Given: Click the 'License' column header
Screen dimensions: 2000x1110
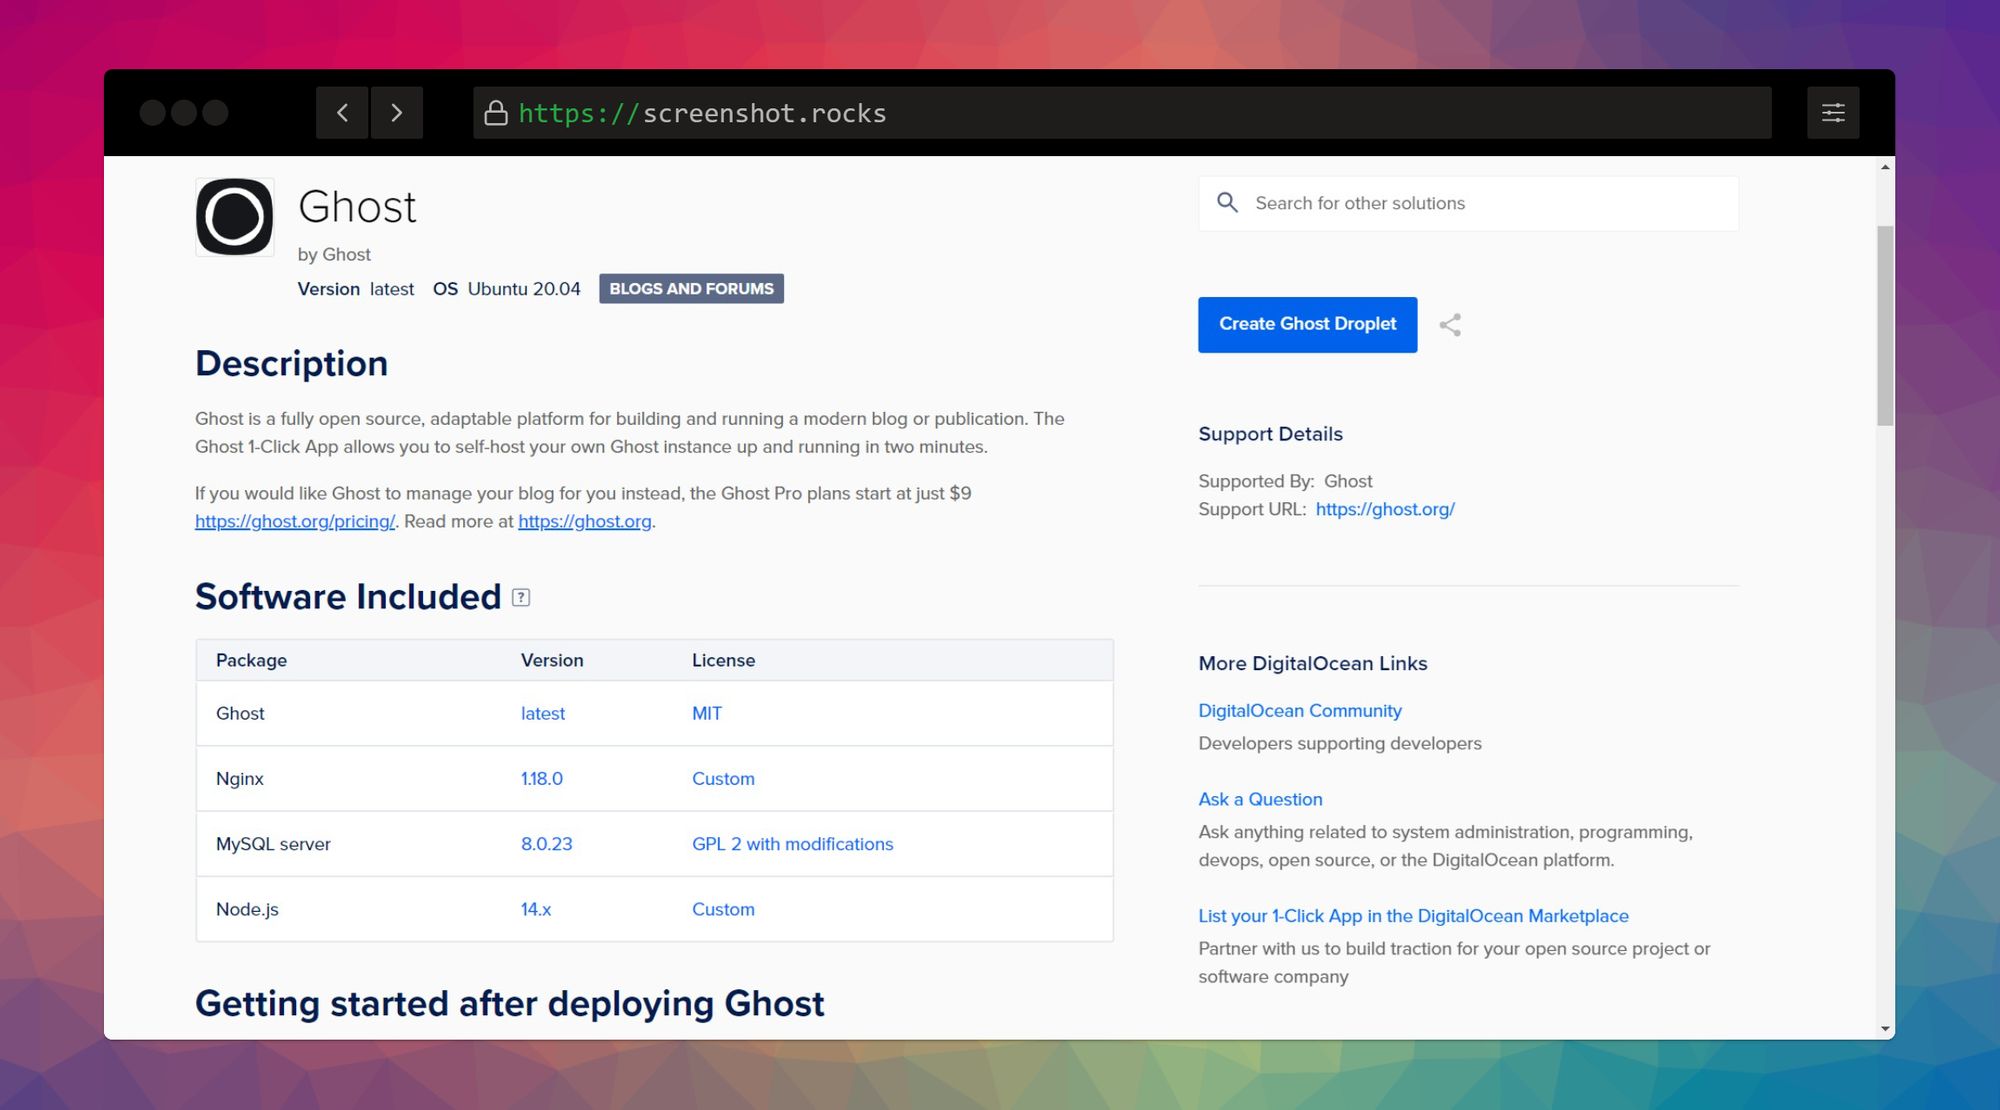Looking at the screenshot, I should (x=723, y=660).
